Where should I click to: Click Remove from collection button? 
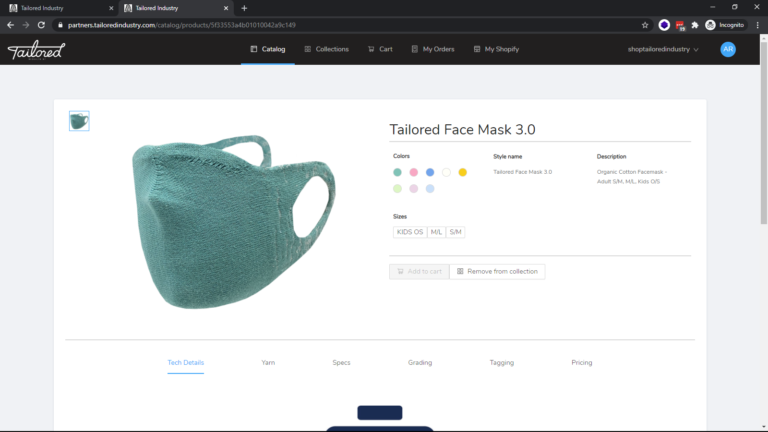pyautogui.click(x=497, y=271)
